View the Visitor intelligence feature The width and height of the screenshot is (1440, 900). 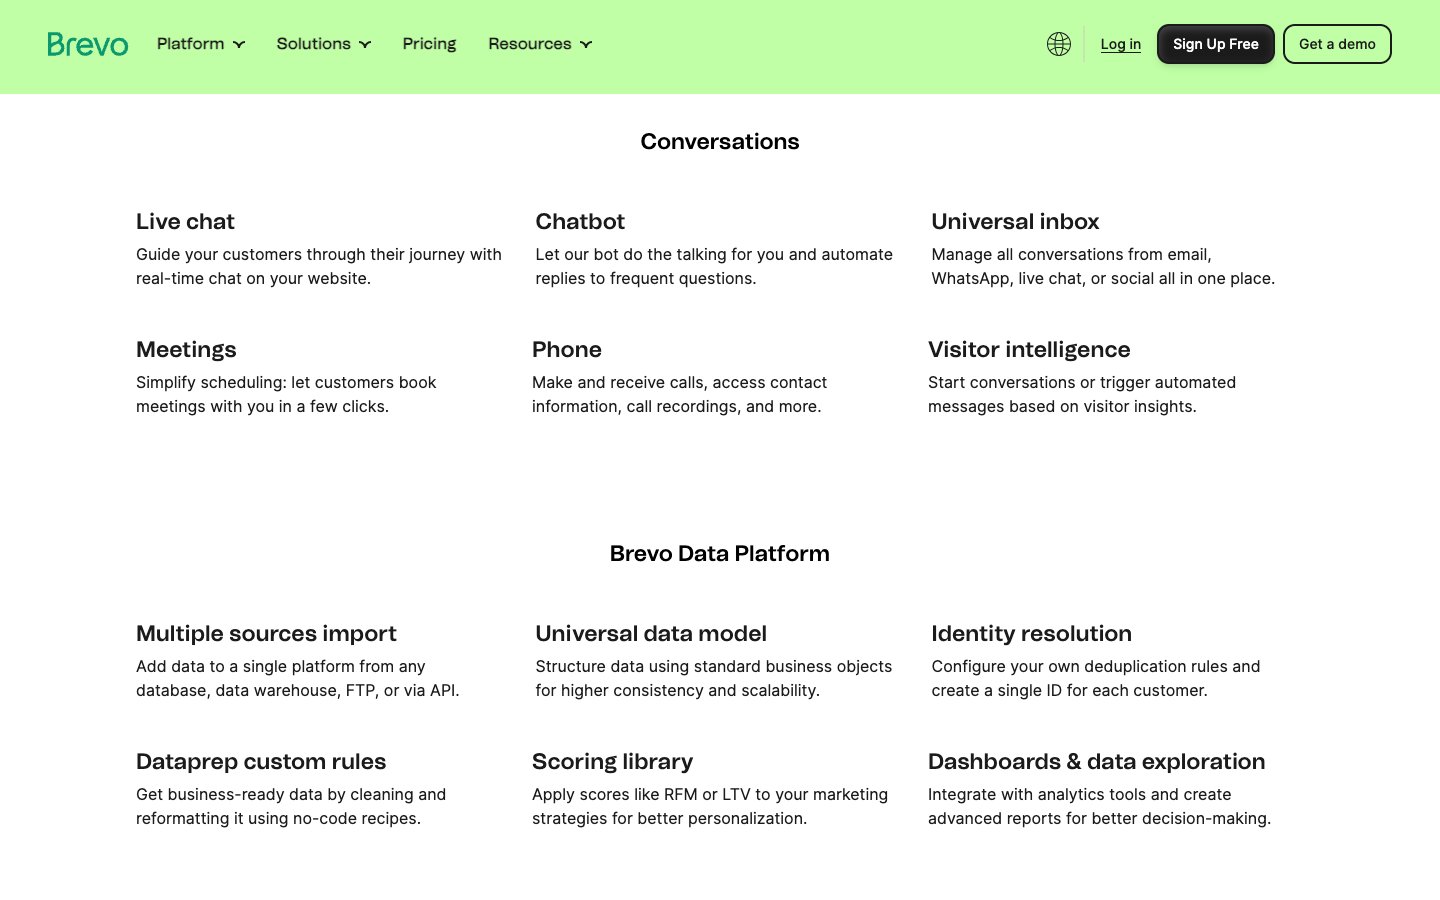tap(1029, 350)
